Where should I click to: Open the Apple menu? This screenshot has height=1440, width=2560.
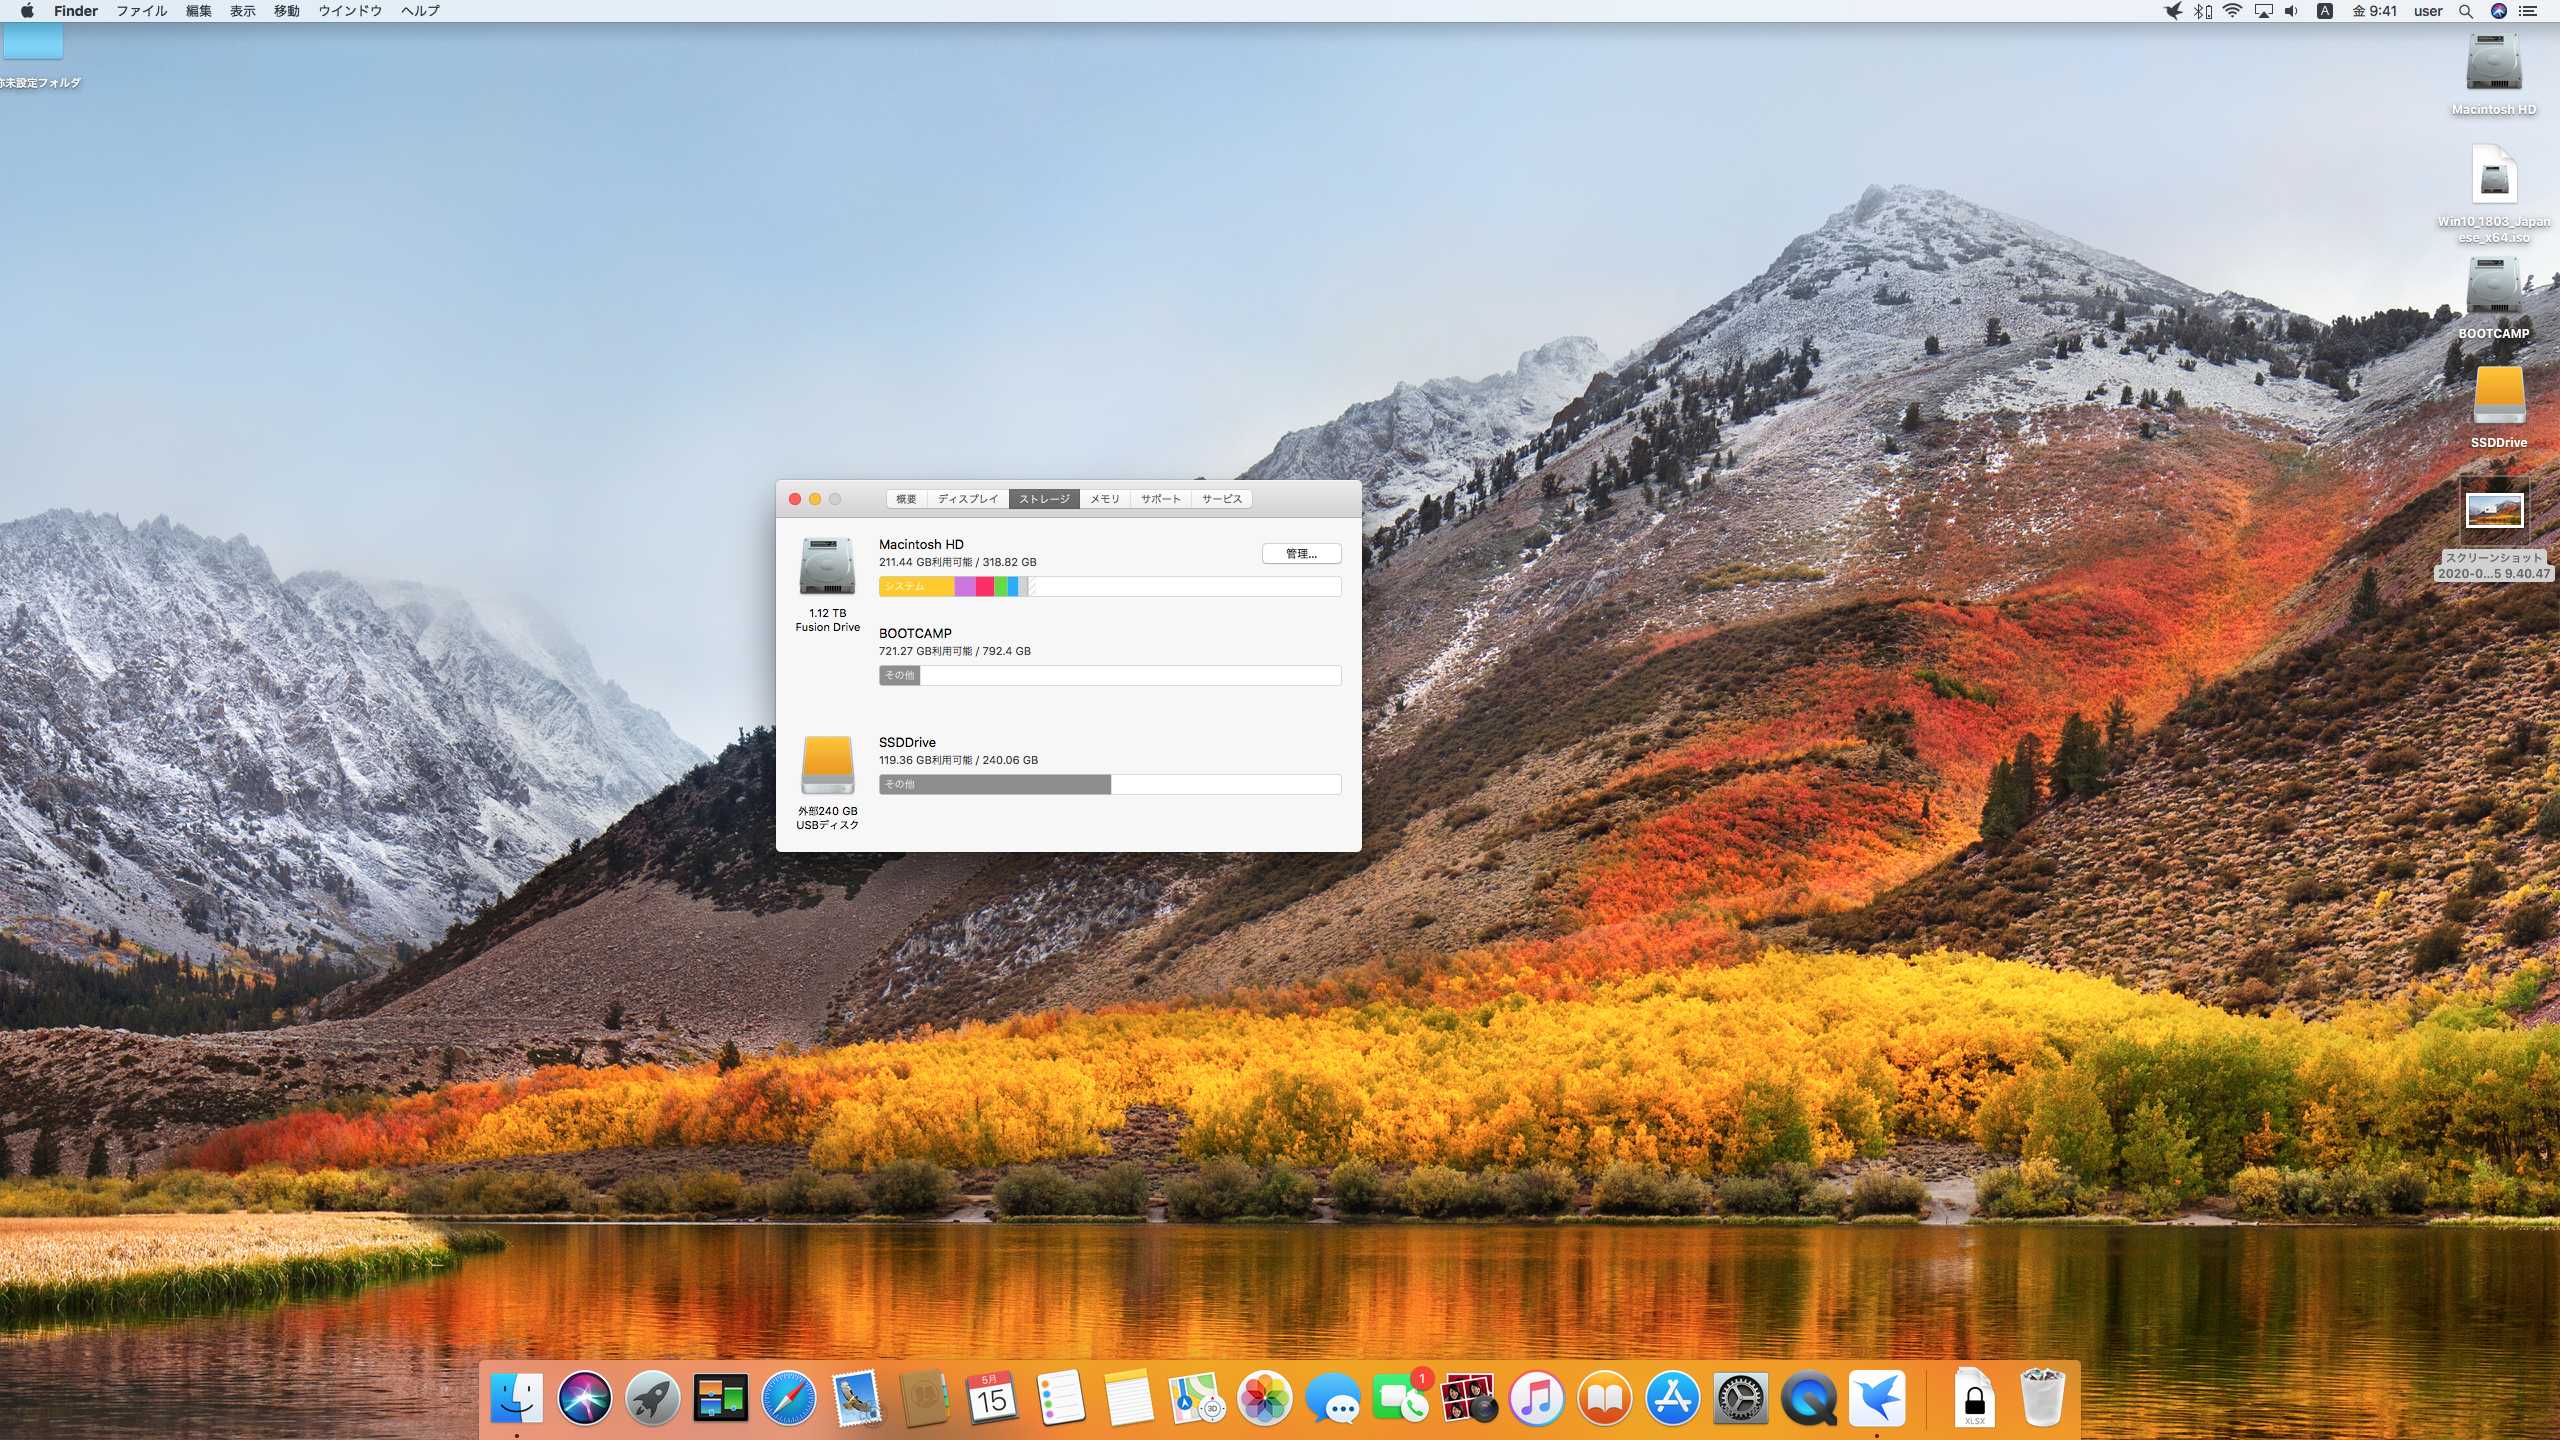click(x=27, y=11)
